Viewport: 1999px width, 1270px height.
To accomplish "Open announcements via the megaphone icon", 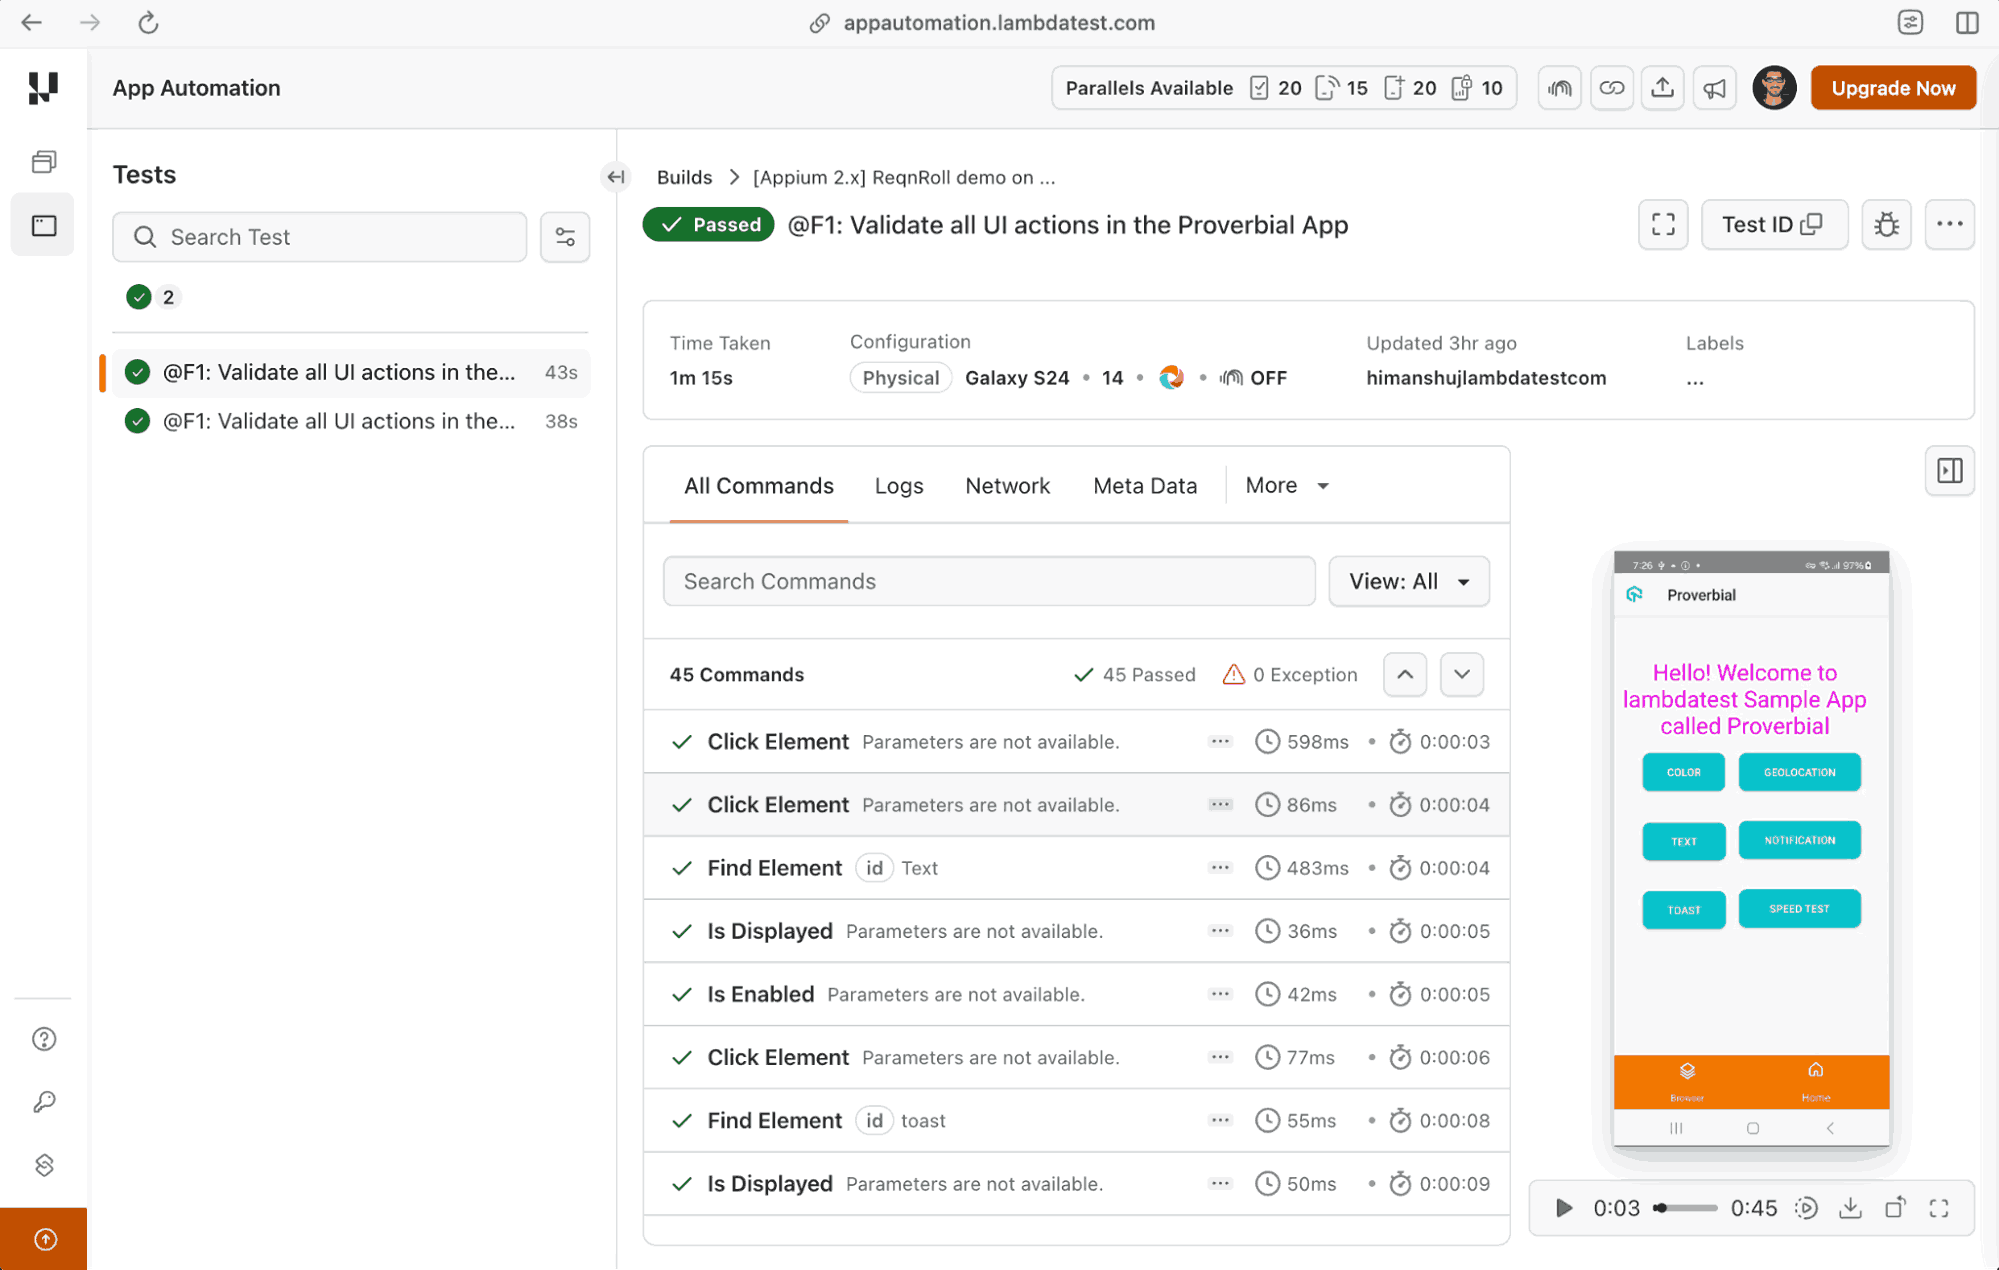I will click(1715, 88).
